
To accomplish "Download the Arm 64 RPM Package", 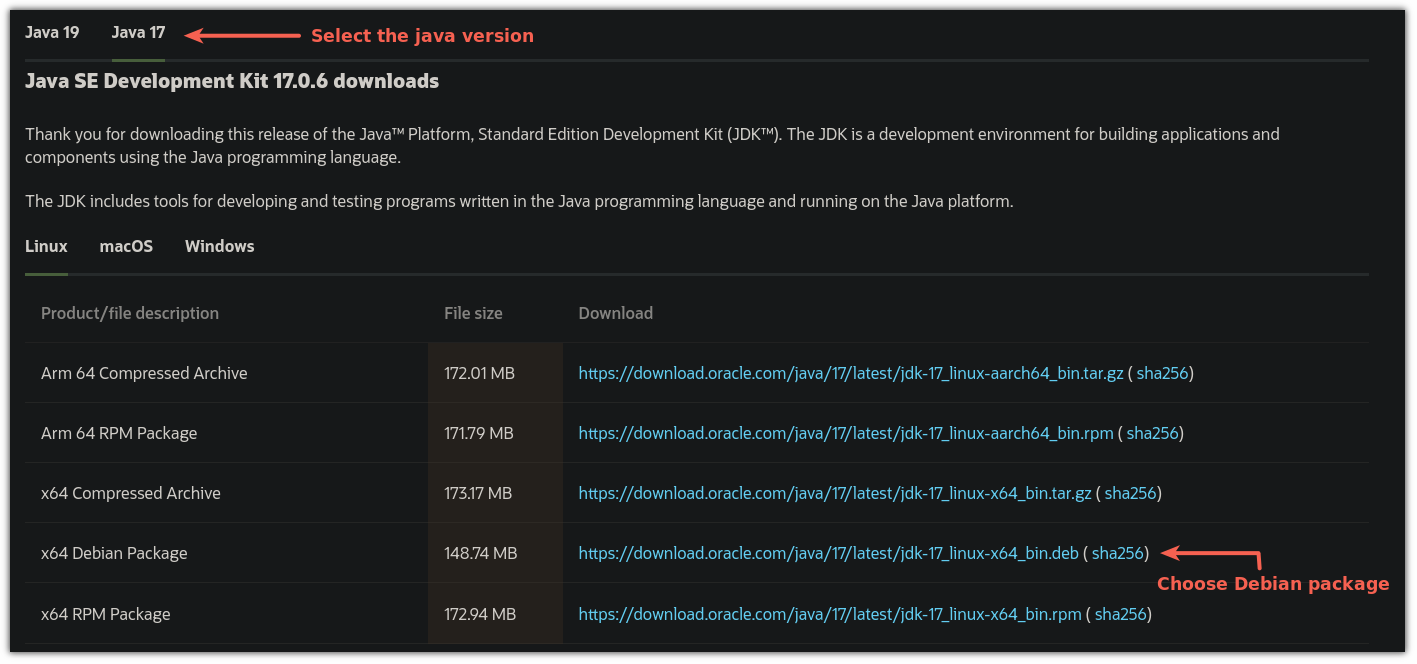I will click(844, 432).
